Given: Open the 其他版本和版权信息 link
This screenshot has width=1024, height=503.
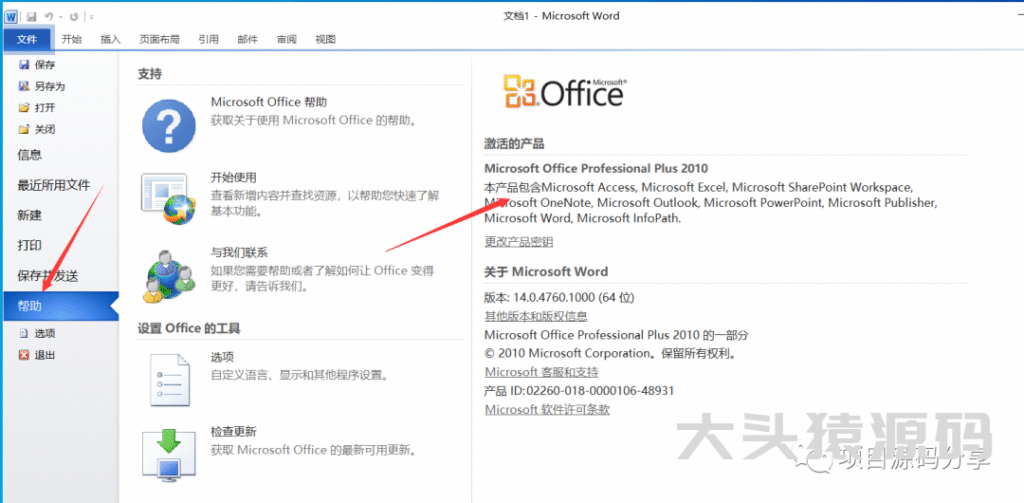Looking at the screenshot, I should click(536, 316).
